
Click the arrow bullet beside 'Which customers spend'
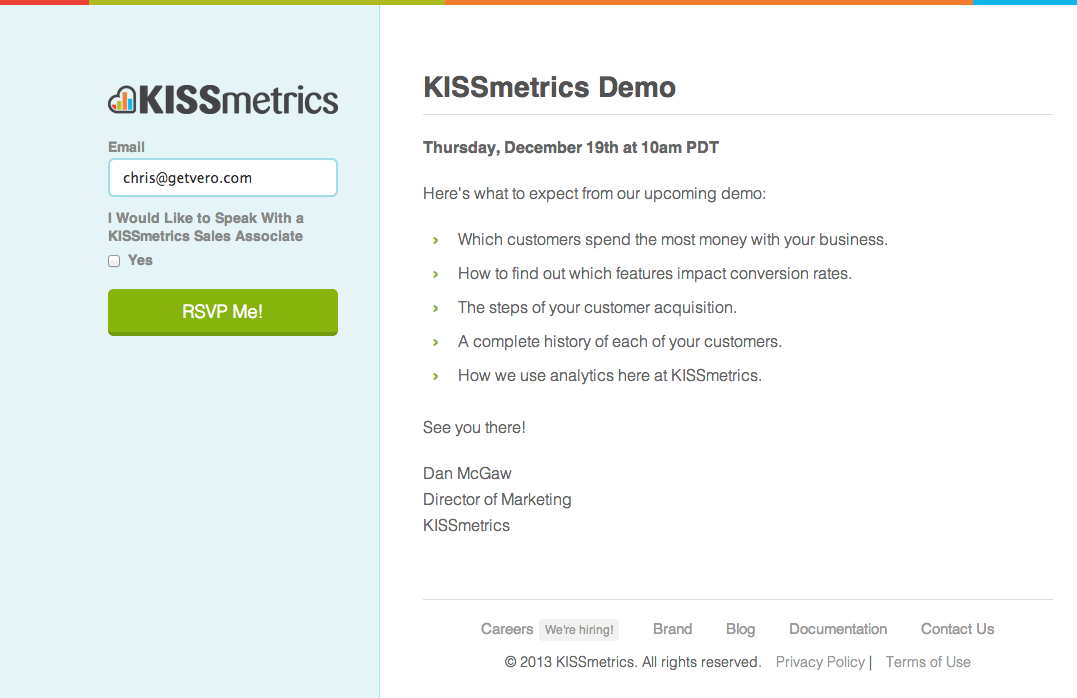436,240
